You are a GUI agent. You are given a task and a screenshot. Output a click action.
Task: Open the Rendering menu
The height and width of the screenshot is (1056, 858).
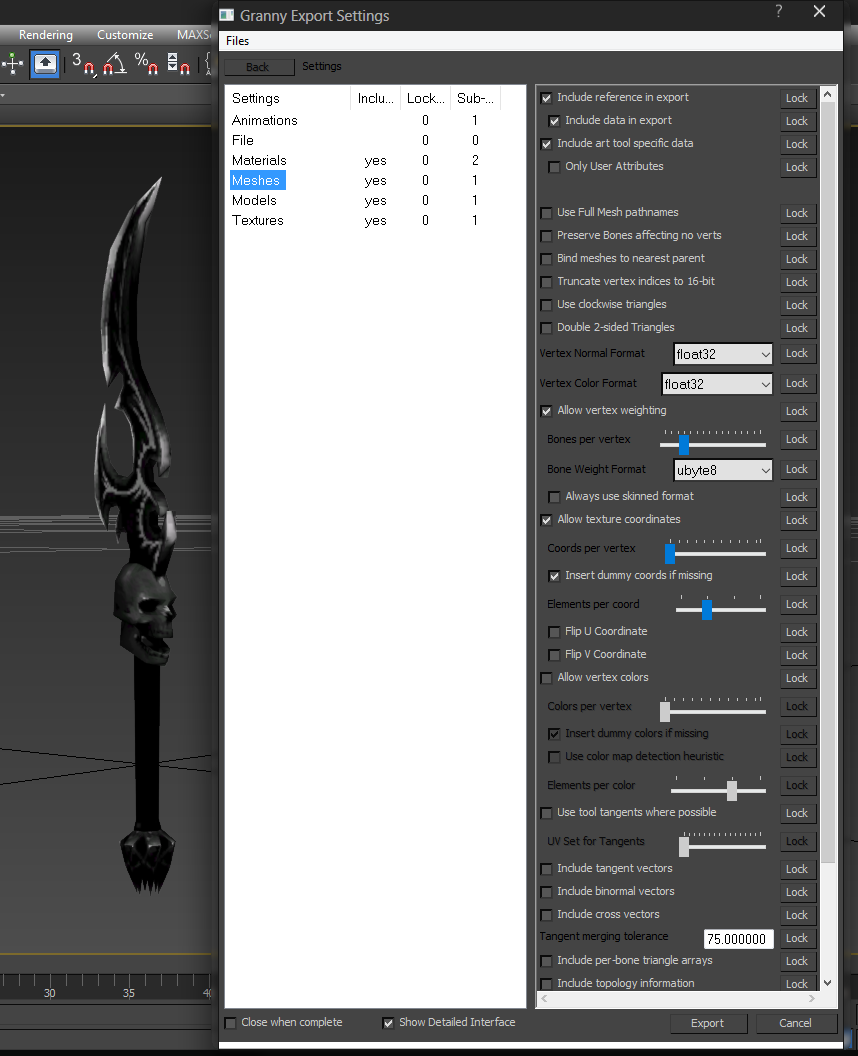point(46,34)
